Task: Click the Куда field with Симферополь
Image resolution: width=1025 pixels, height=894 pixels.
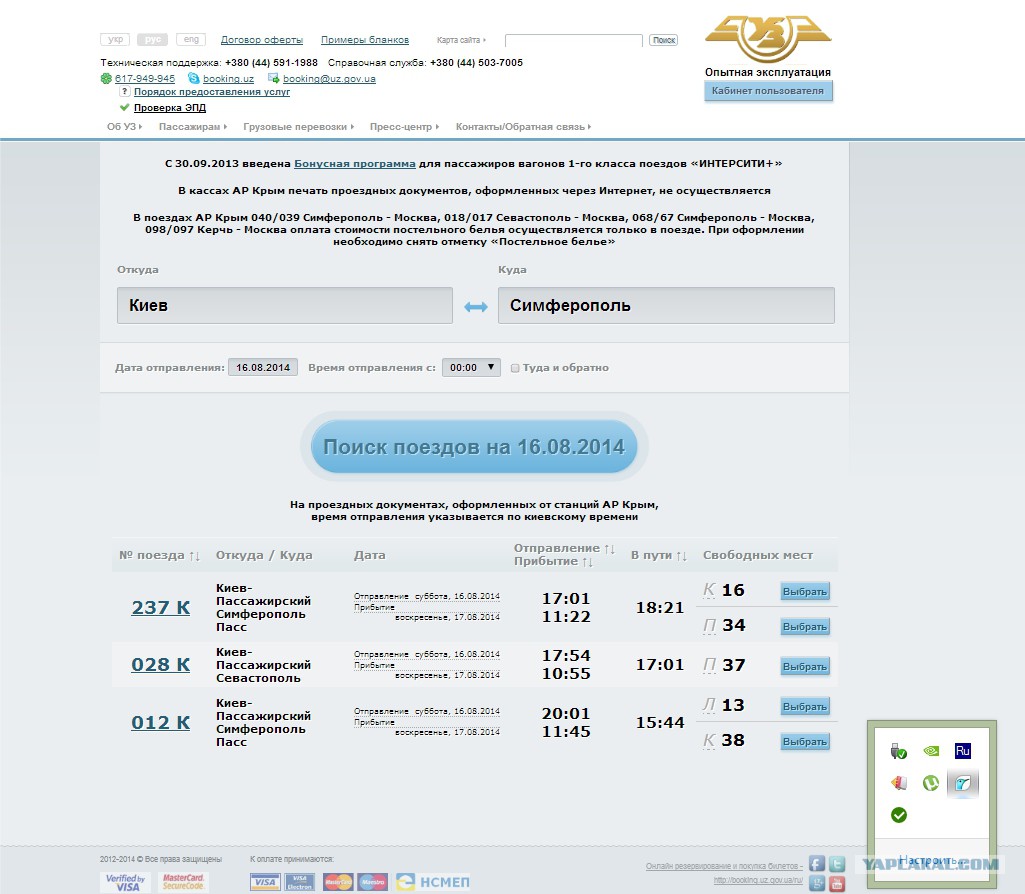Action: point(666,305)
